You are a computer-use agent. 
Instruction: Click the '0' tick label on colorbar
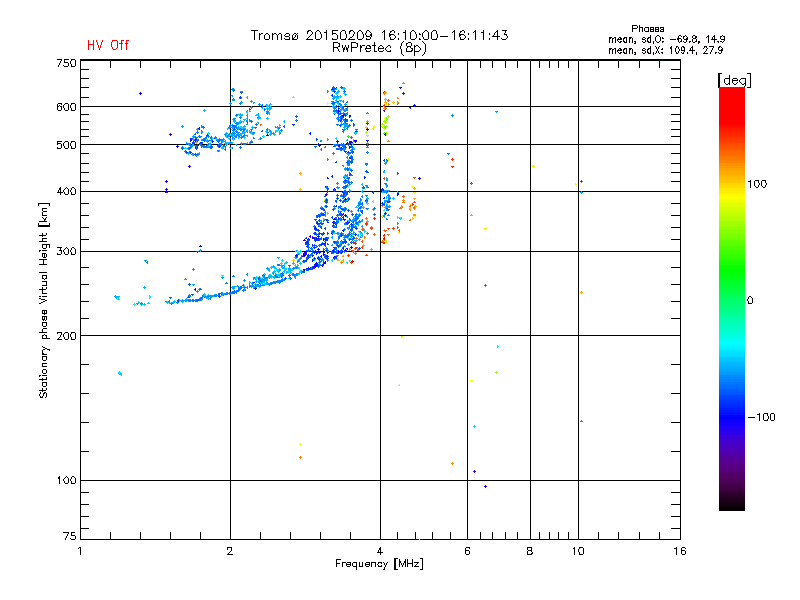750,301
